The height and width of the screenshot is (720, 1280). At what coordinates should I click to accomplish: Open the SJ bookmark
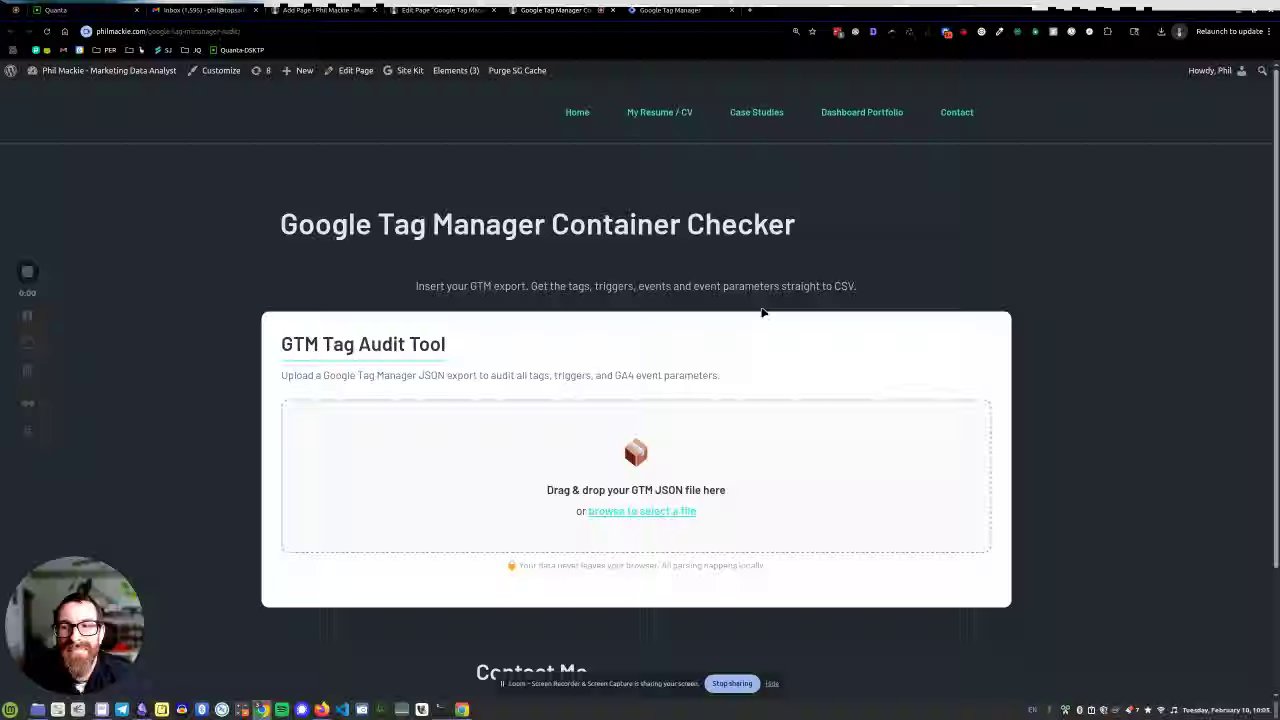[x=163, y=50]
